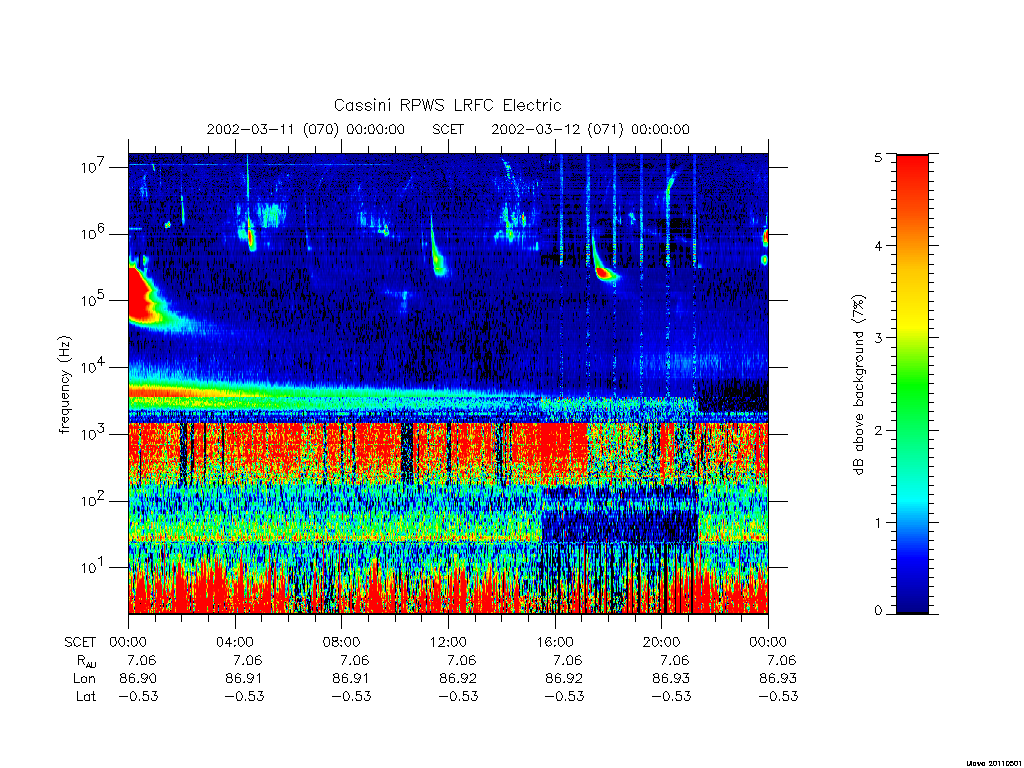1024x768 pixels.
Task: Click the Lon value '86.93' under 20:00
Action: pos(671,679)
